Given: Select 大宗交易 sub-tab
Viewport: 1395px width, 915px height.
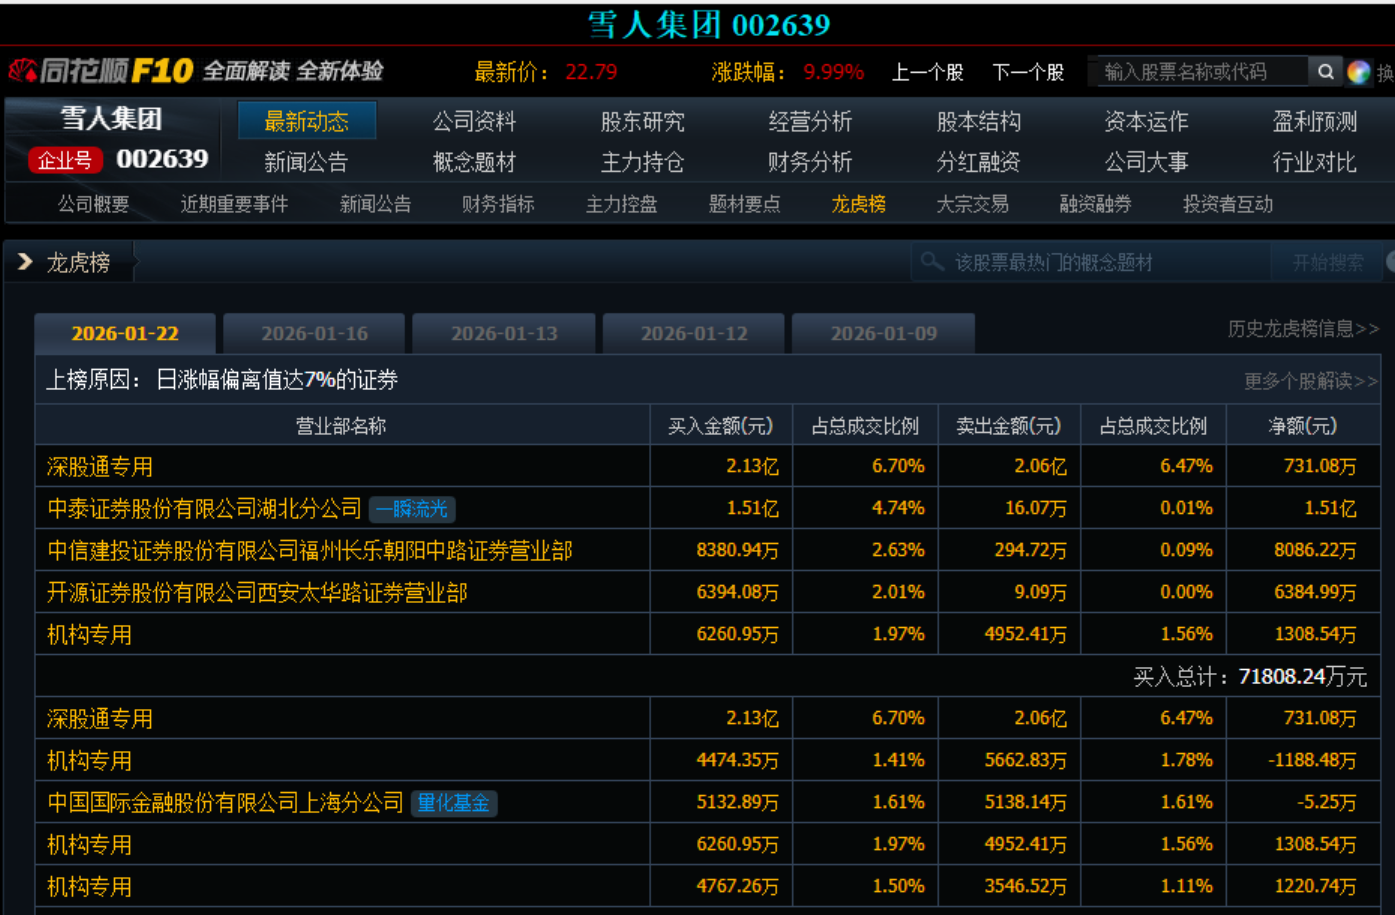Looking at the screenshot, I should point(972,204).
